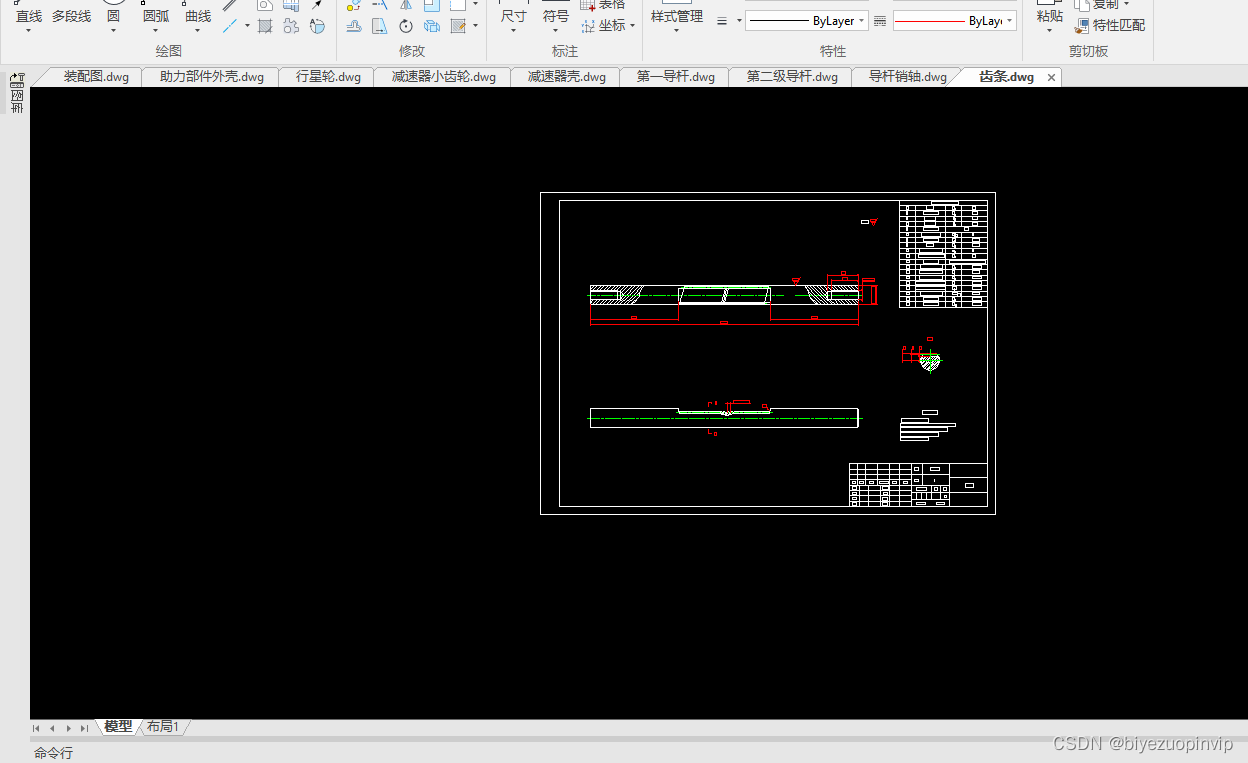Open the edit hatch dropdown arrow
This screenshot has width=1248, height=763.
tap(475, 26)
